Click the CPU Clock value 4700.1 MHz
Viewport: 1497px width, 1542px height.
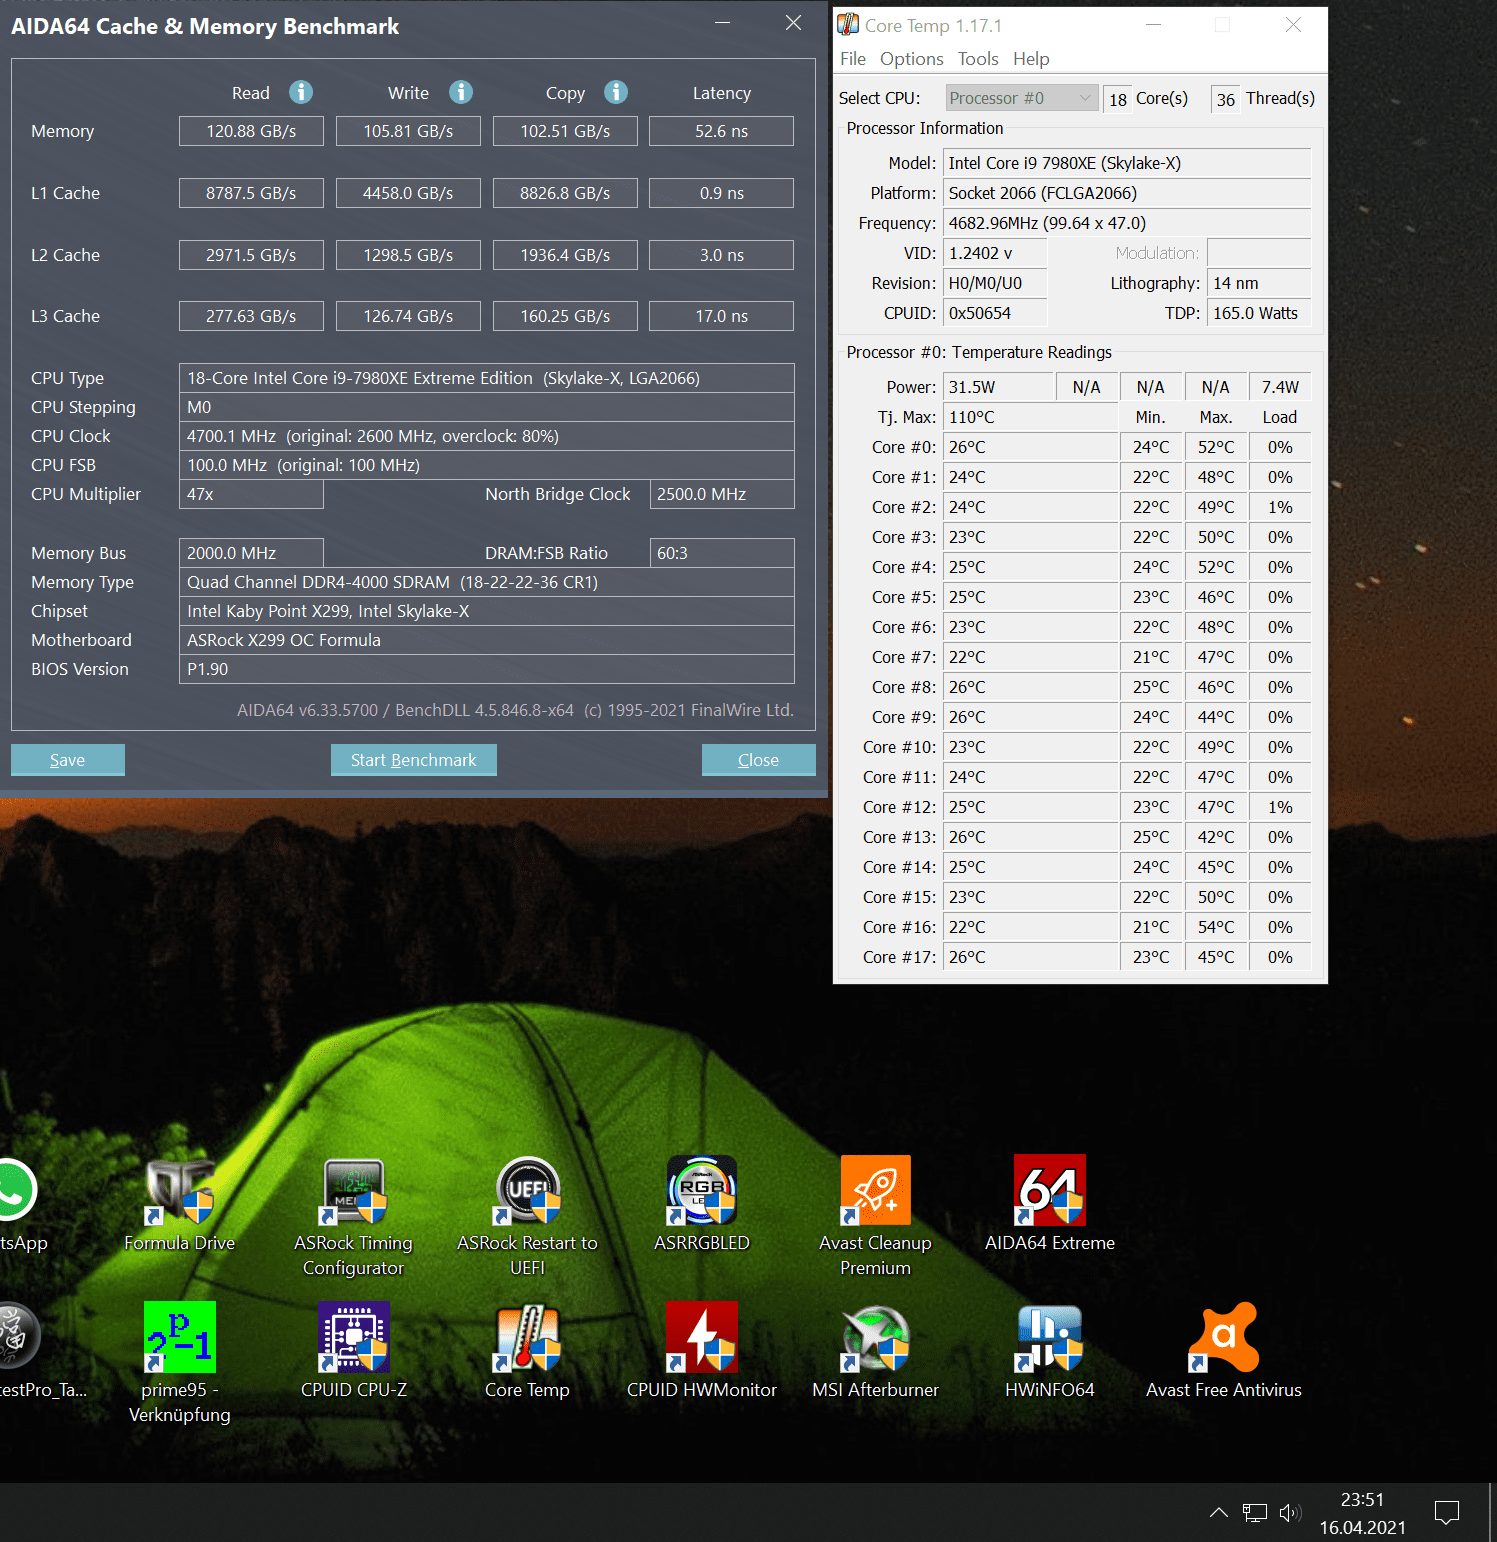[487, 436]
